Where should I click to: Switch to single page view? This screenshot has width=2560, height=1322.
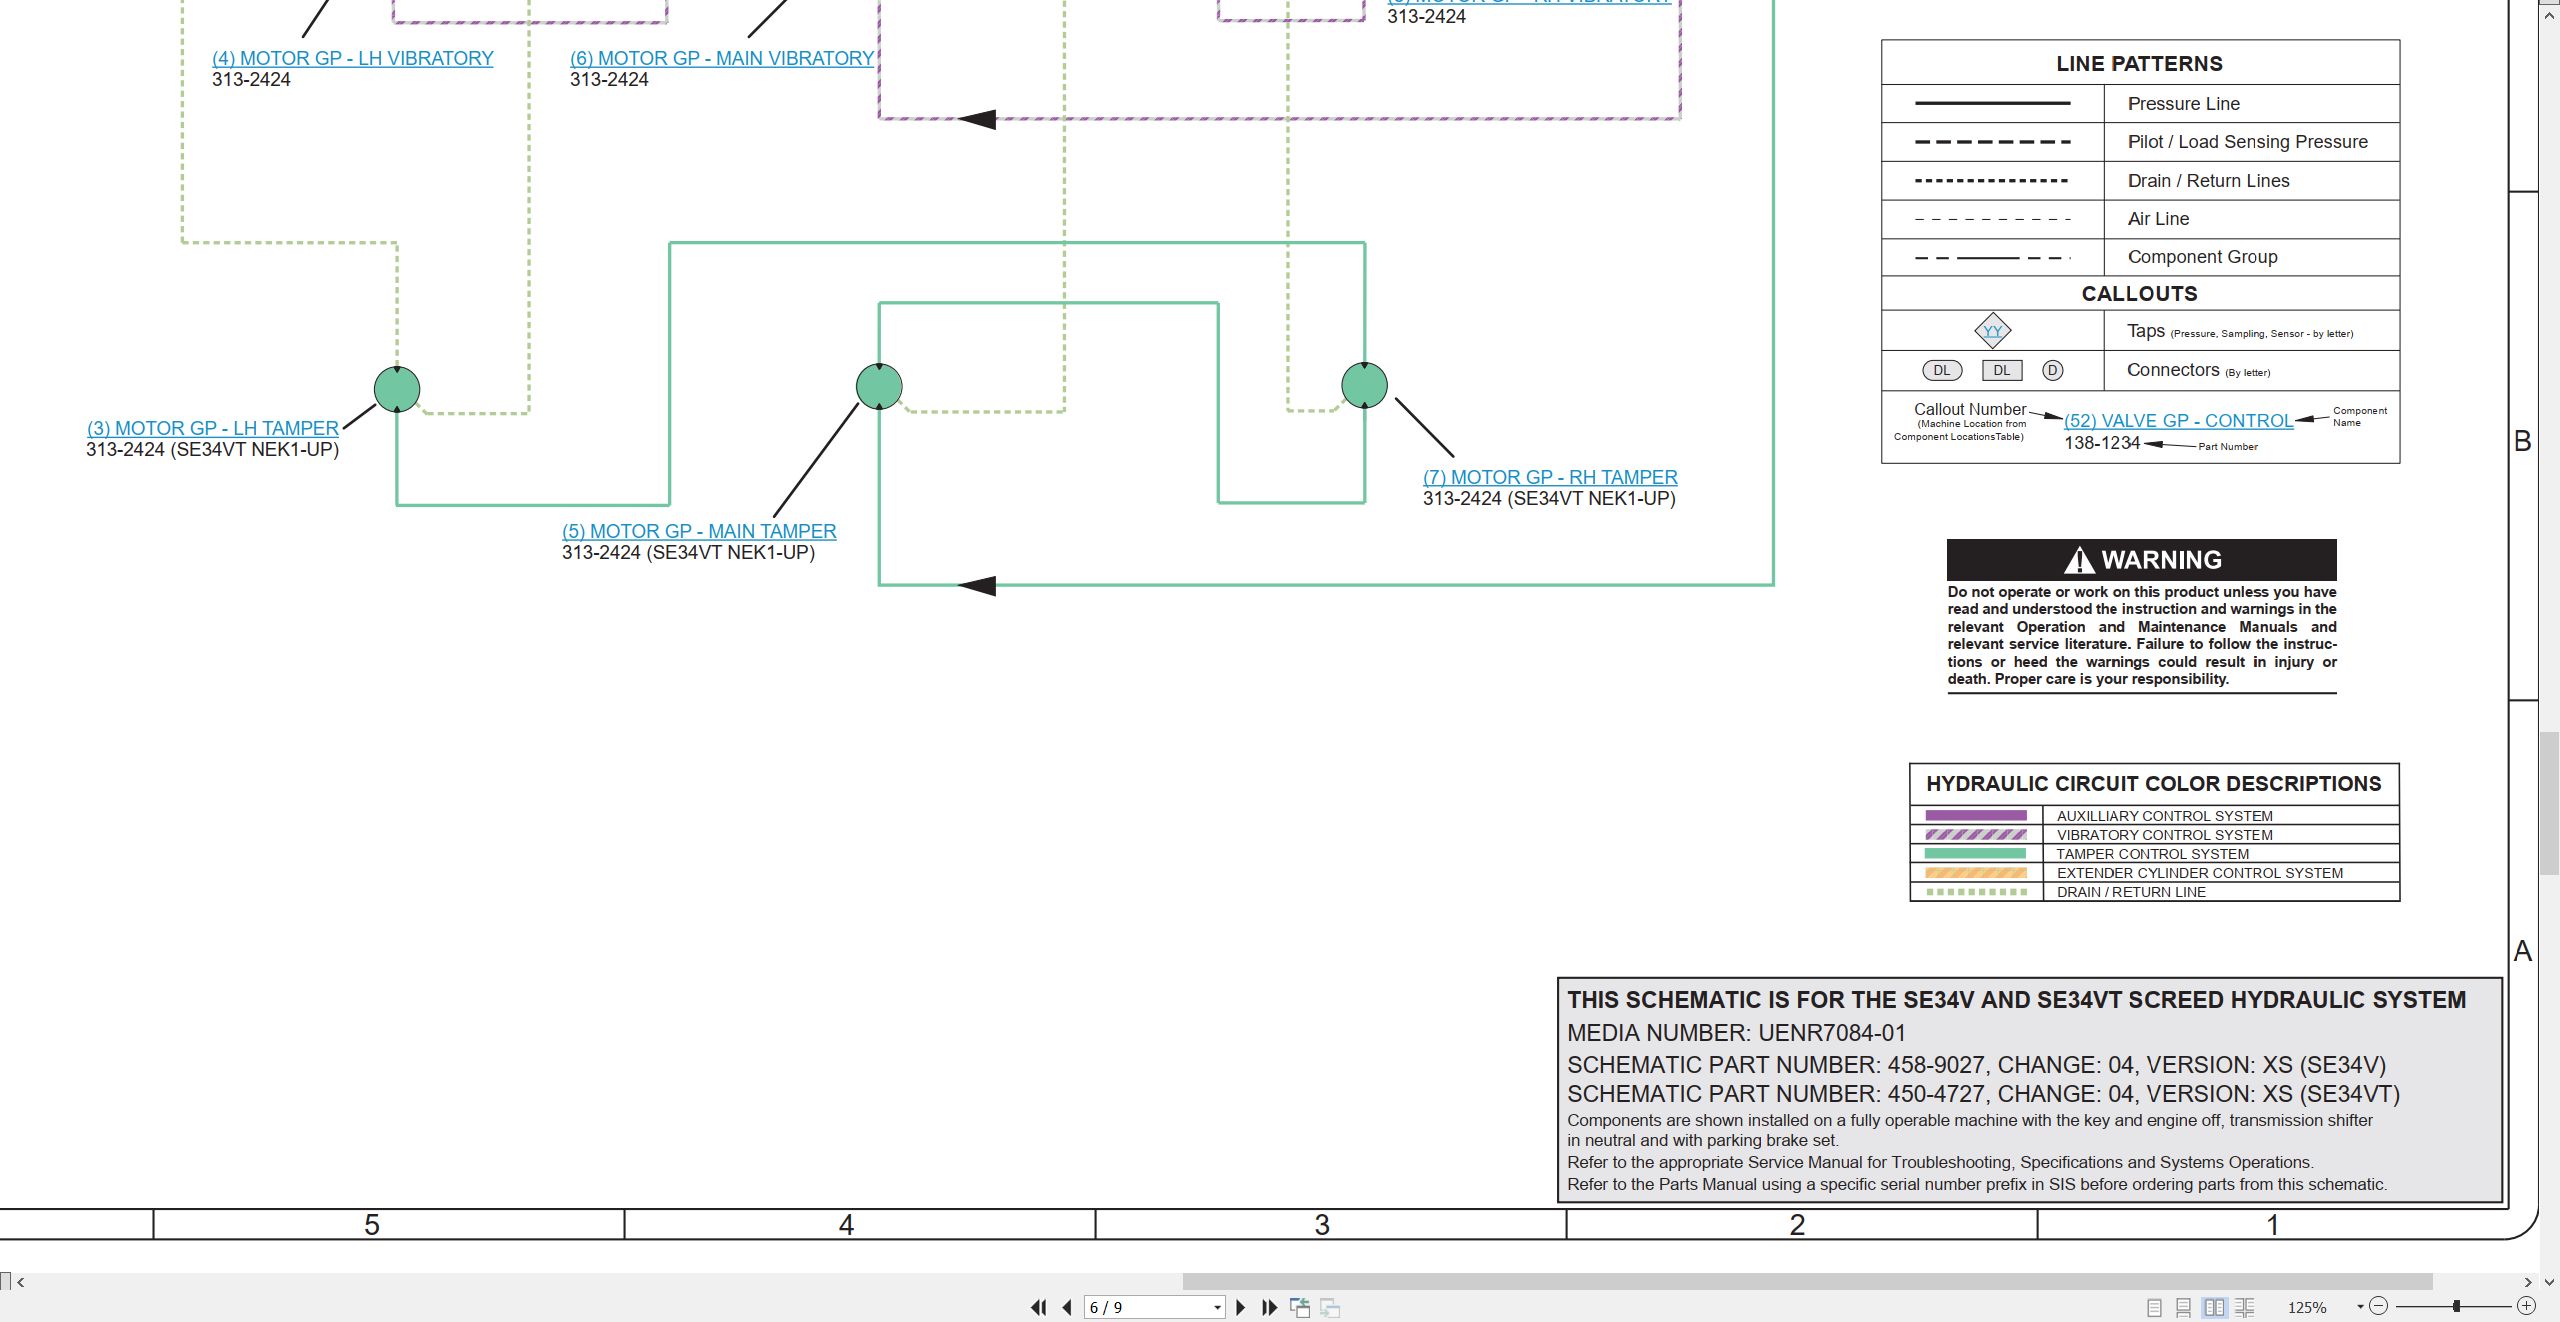point(2154,1307)
